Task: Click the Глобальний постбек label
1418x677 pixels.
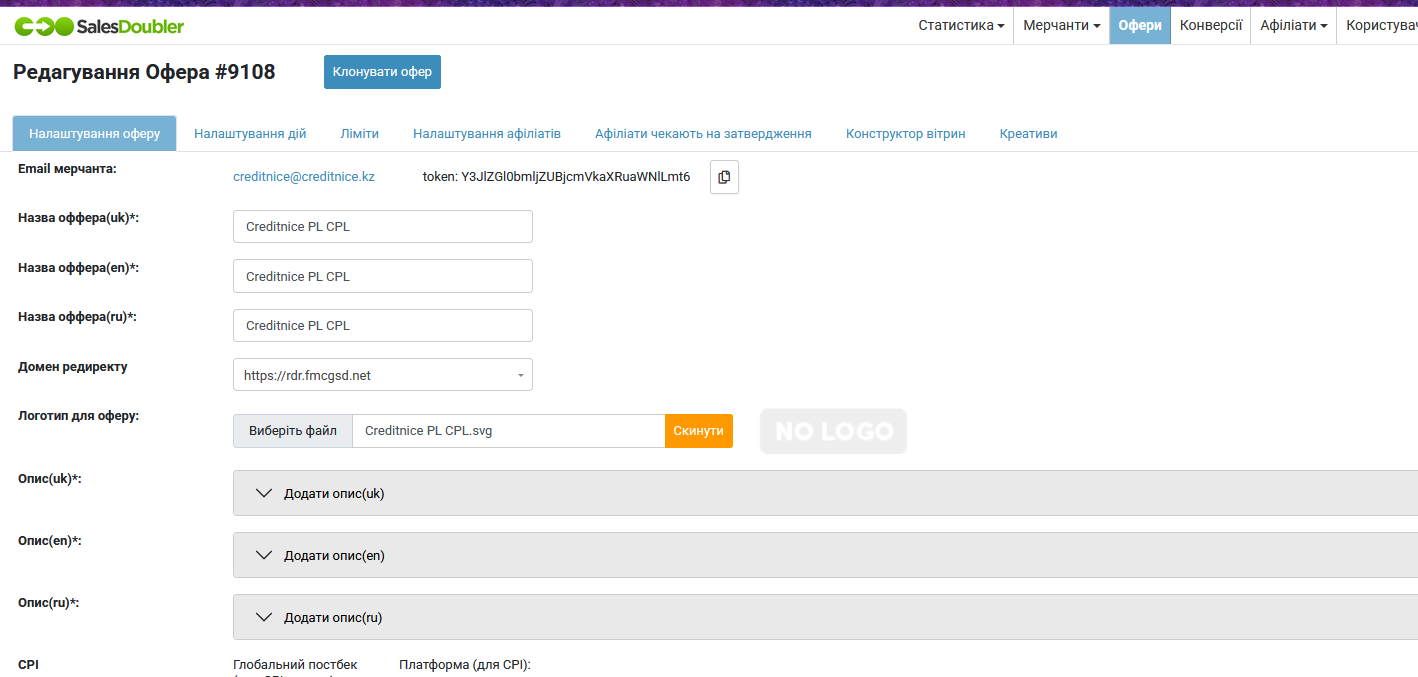Action: point(295,665)
